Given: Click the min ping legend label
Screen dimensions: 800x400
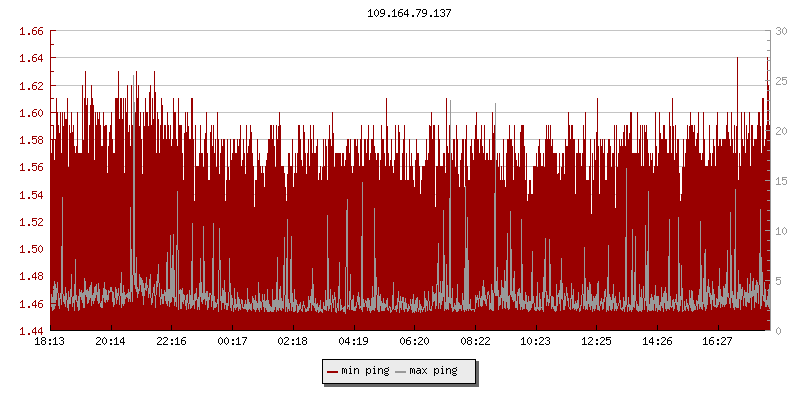Looking at the screenshot, I should coord(365,372).
